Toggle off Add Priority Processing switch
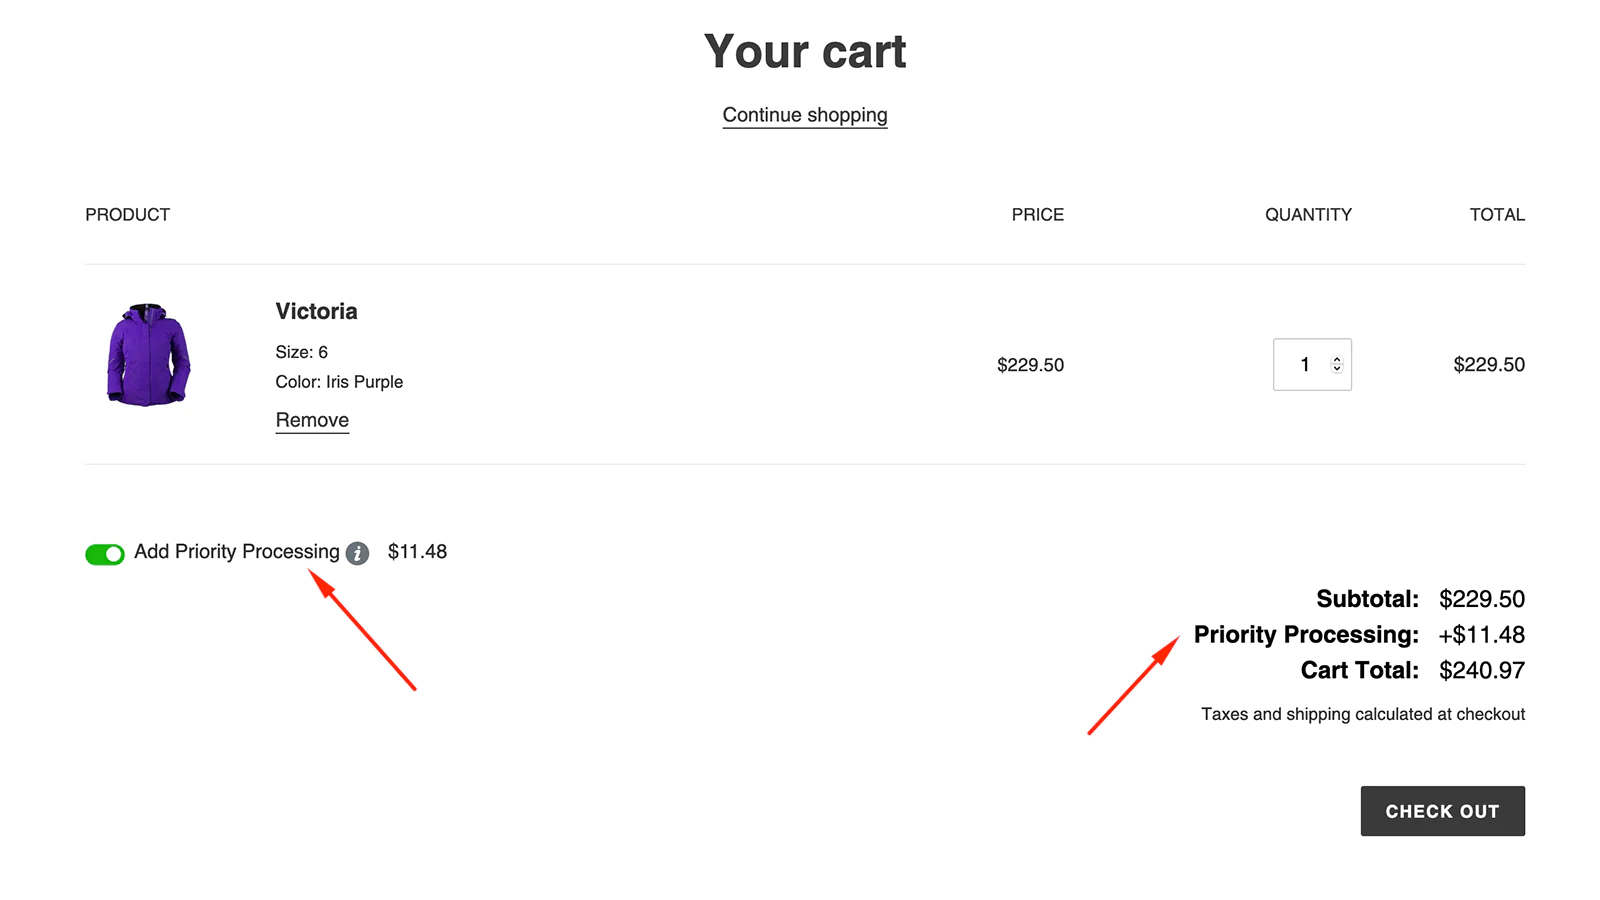 click(105, 554)
